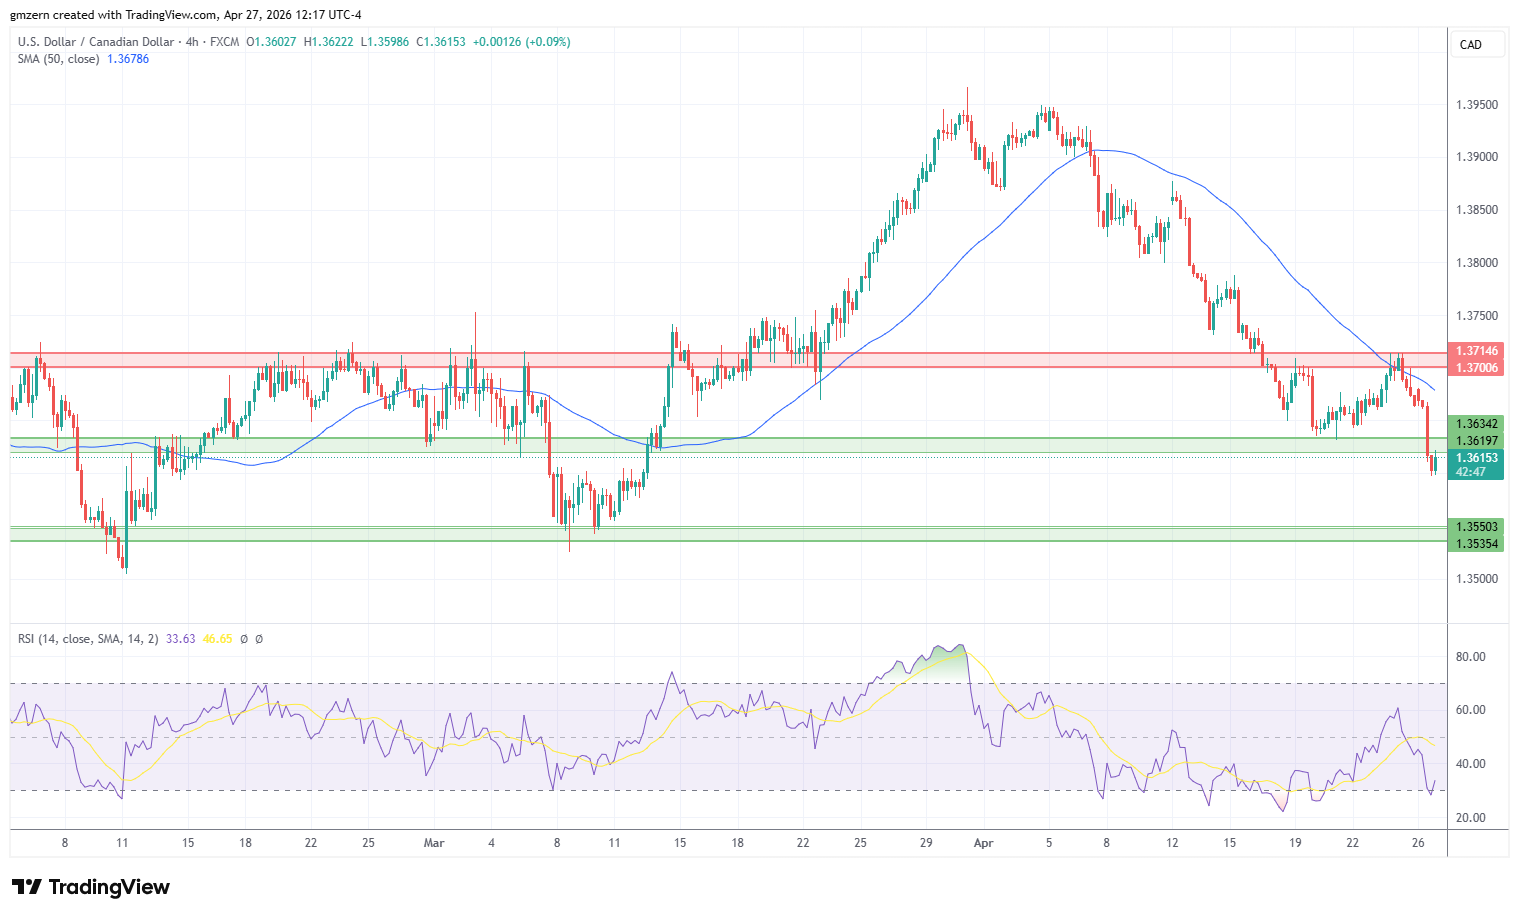Click the 1.38000 price axis label
The image size is (1519, 917).
coord(1477,263)
